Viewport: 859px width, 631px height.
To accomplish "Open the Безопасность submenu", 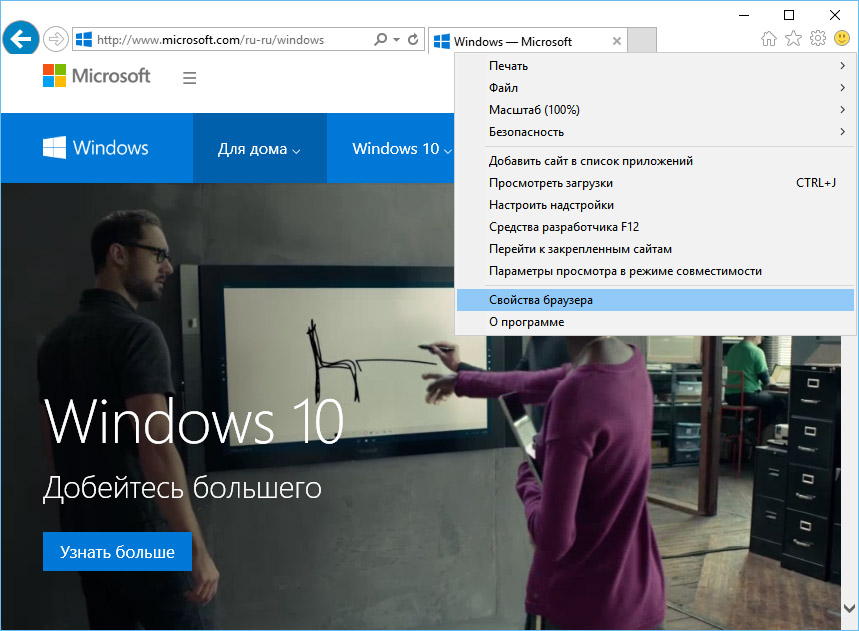I will pos(655,131).
